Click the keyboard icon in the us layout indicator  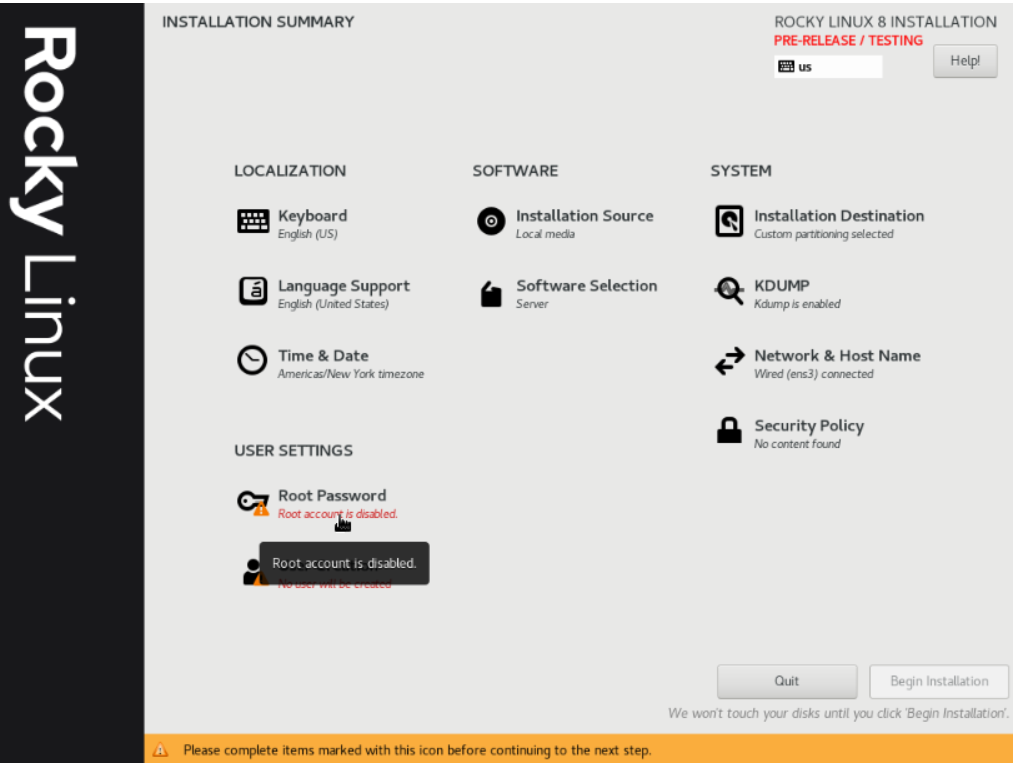click(x=786, y=66)
